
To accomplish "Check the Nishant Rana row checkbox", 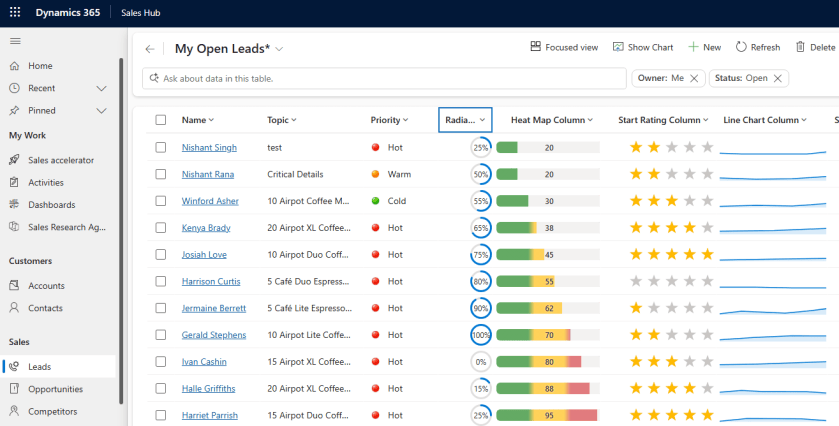I will [161, 174].
